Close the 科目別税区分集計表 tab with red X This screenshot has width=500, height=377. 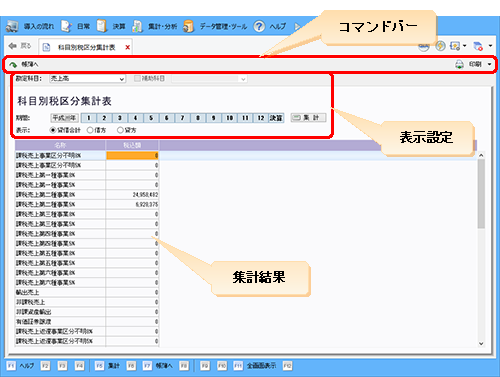tap(127, 47)
